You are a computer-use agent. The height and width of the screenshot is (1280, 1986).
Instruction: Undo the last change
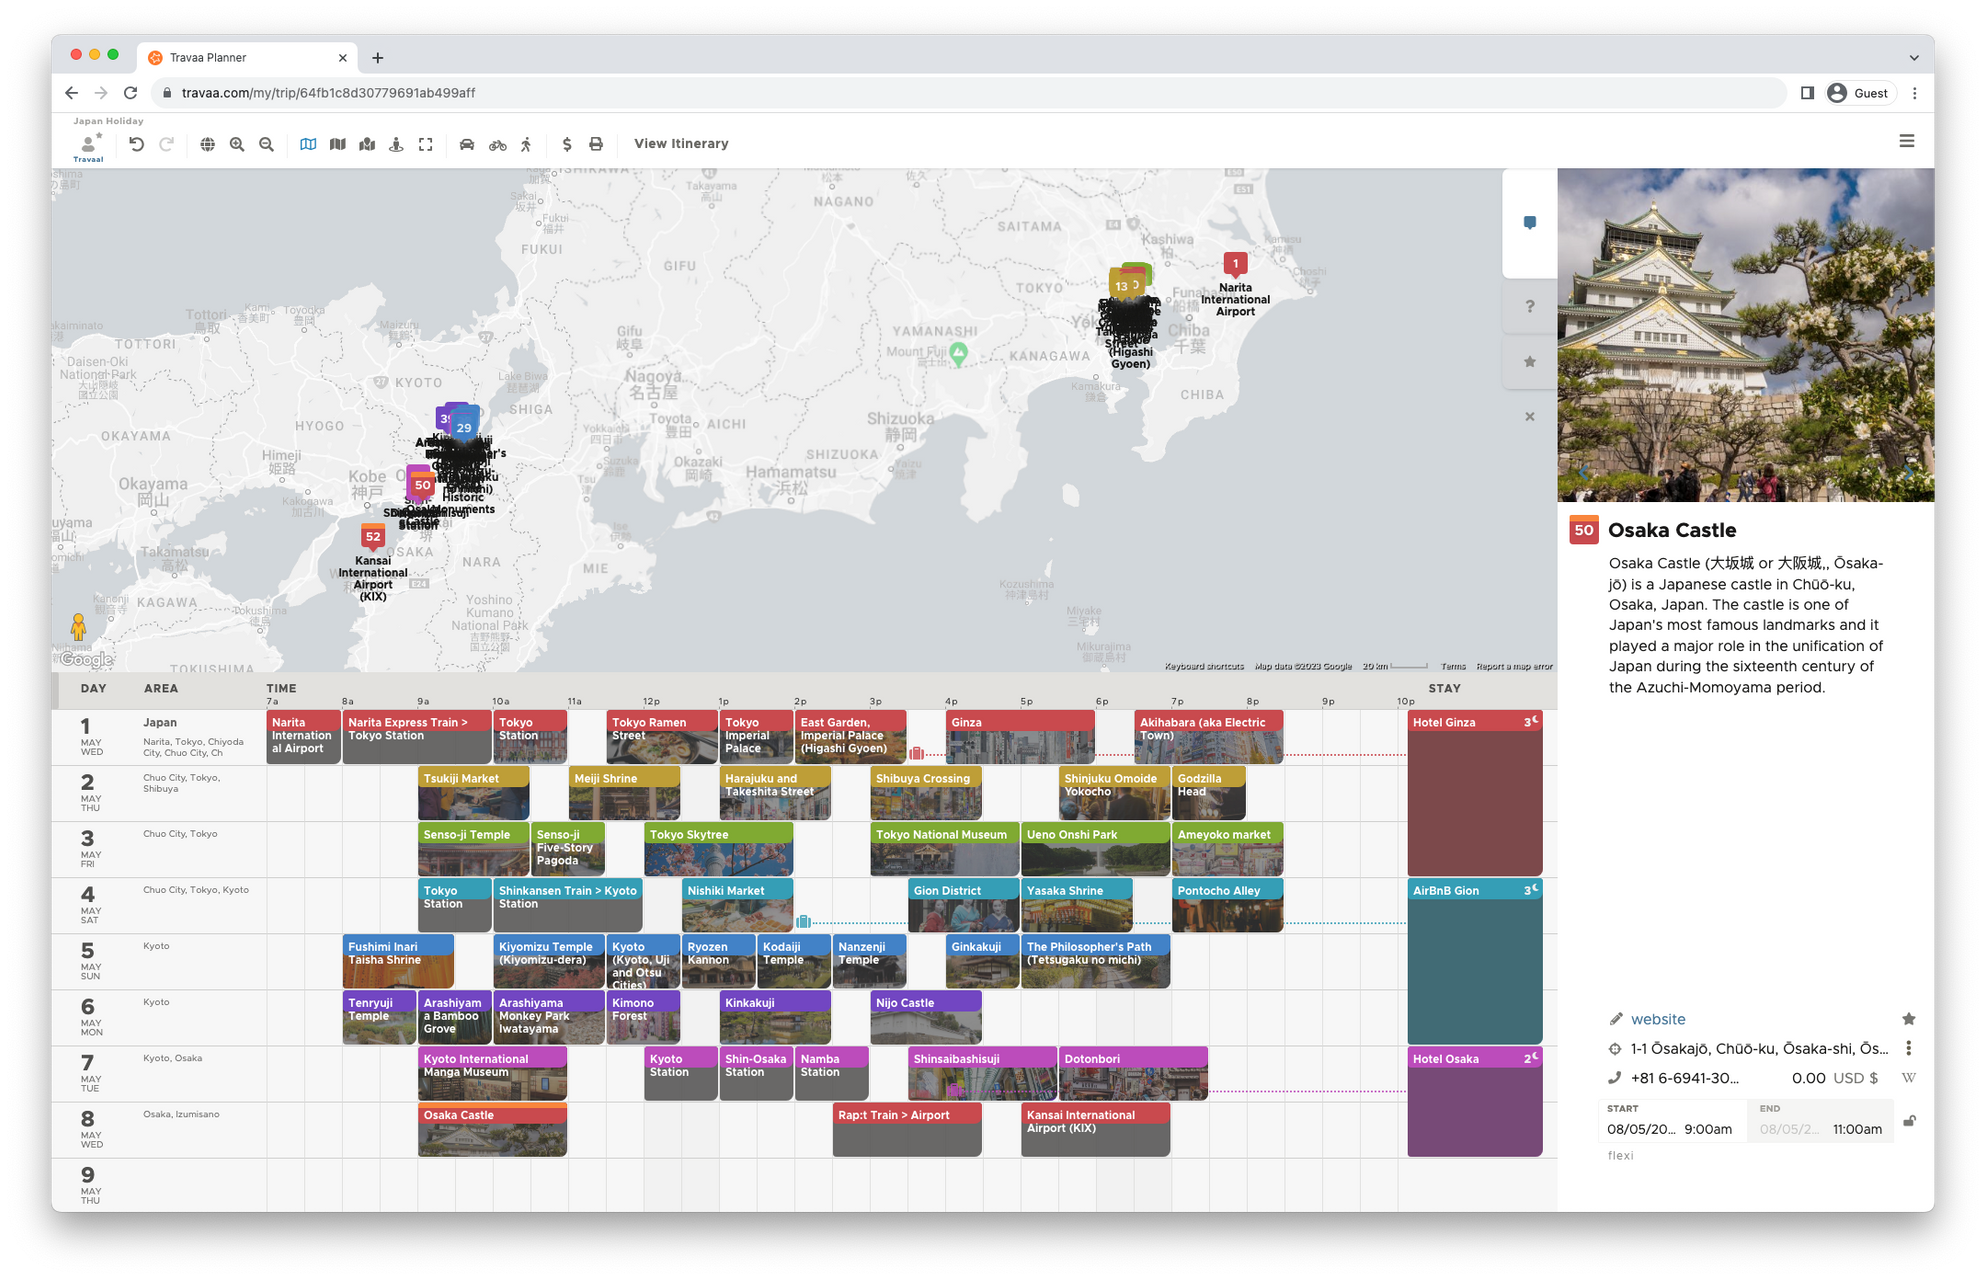(x=137, y=144)
